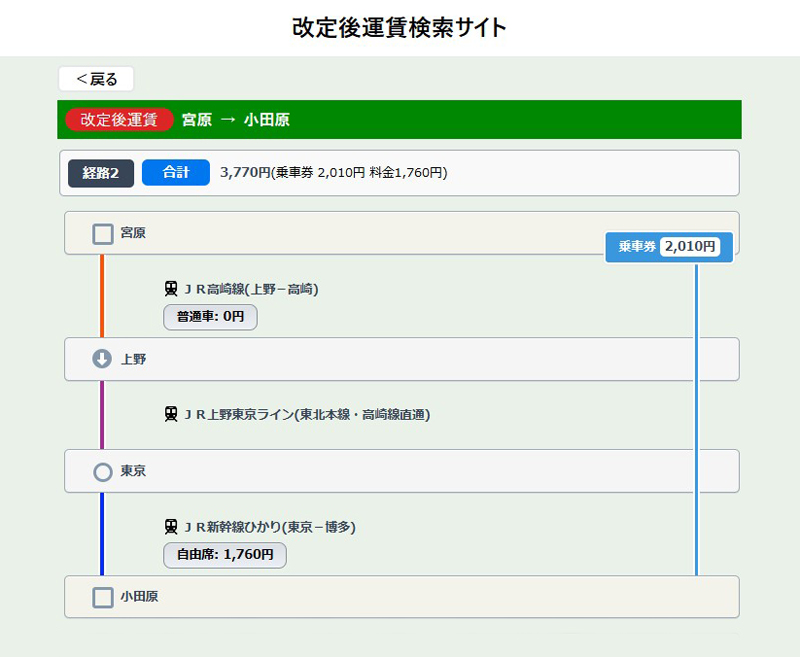Click the circle icon at 東京 station
The image size is (800, 657).
click(x=102, y=471)
